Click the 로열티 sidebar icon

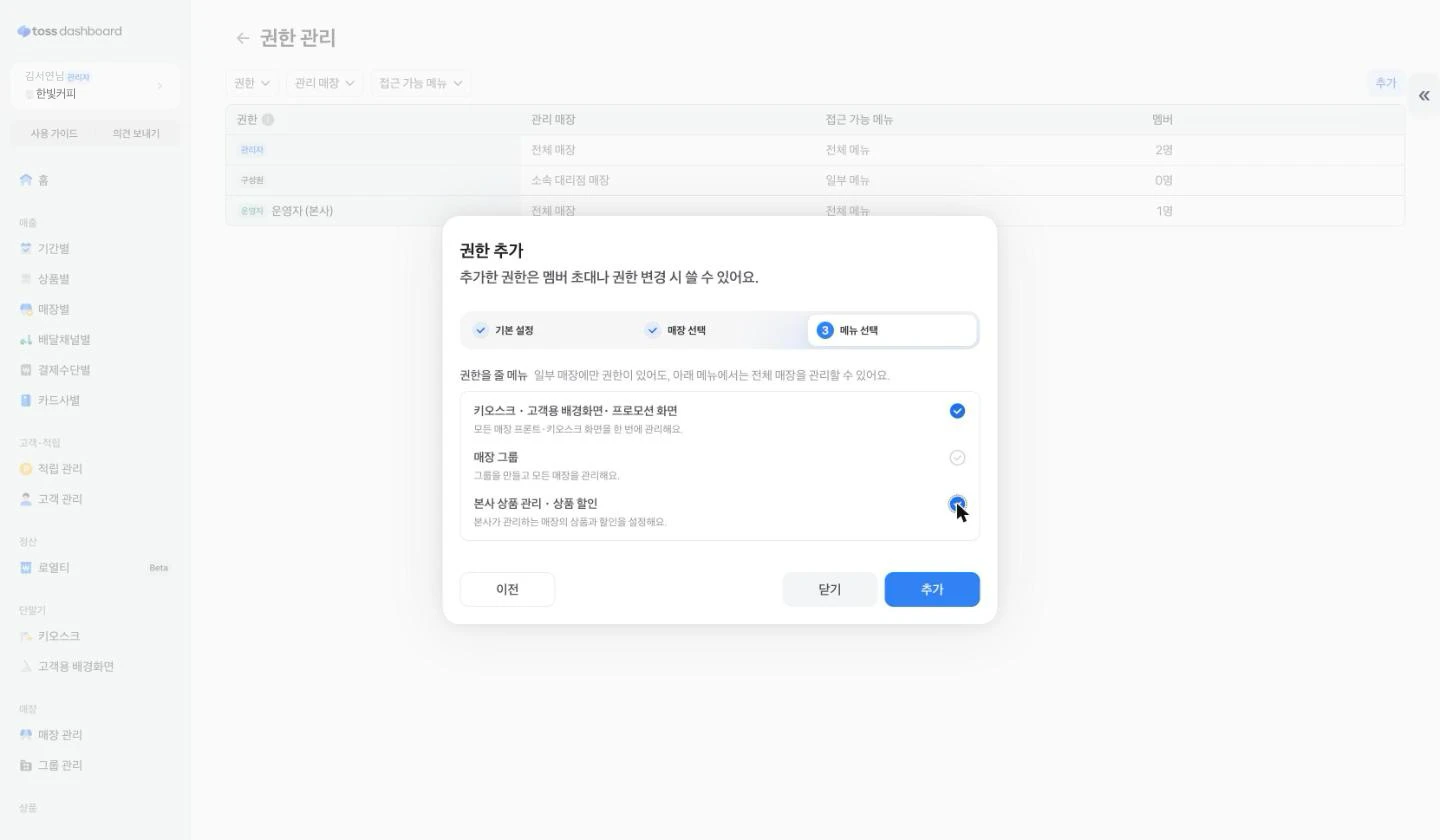[x=26, y=568]
